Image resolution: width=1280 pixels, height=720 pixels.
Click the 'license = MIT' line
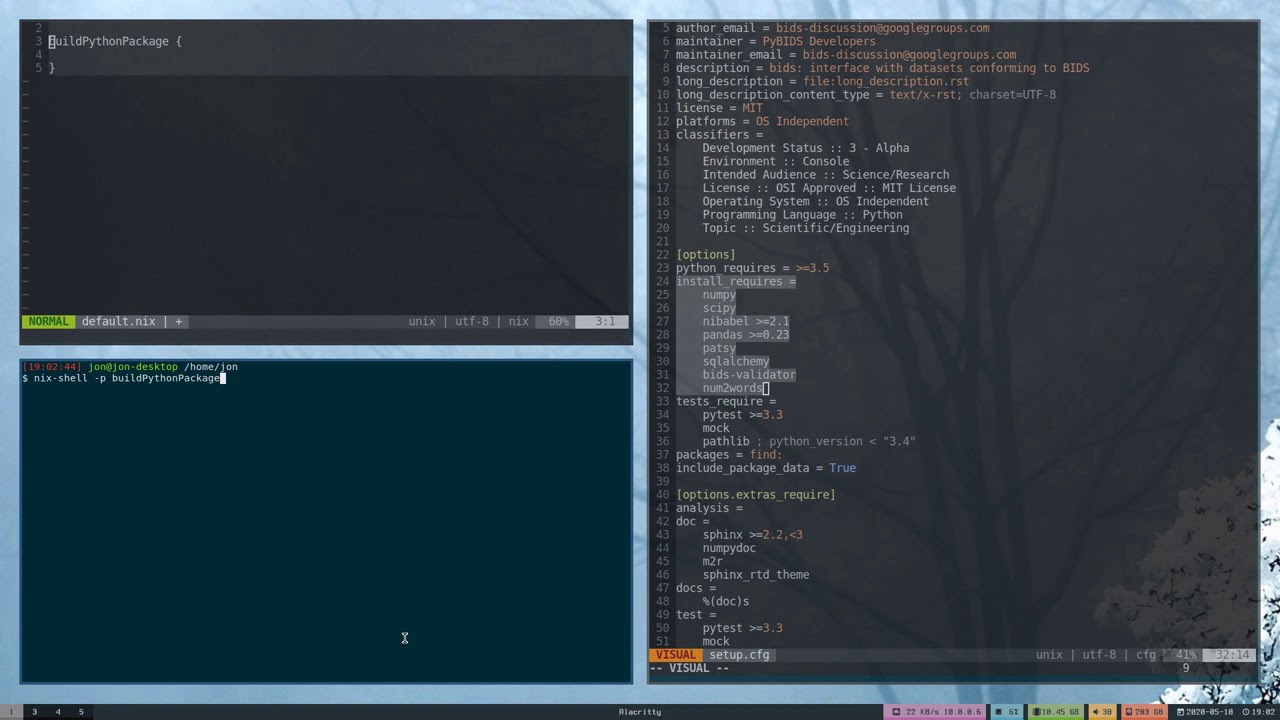[x=719, y=108]
